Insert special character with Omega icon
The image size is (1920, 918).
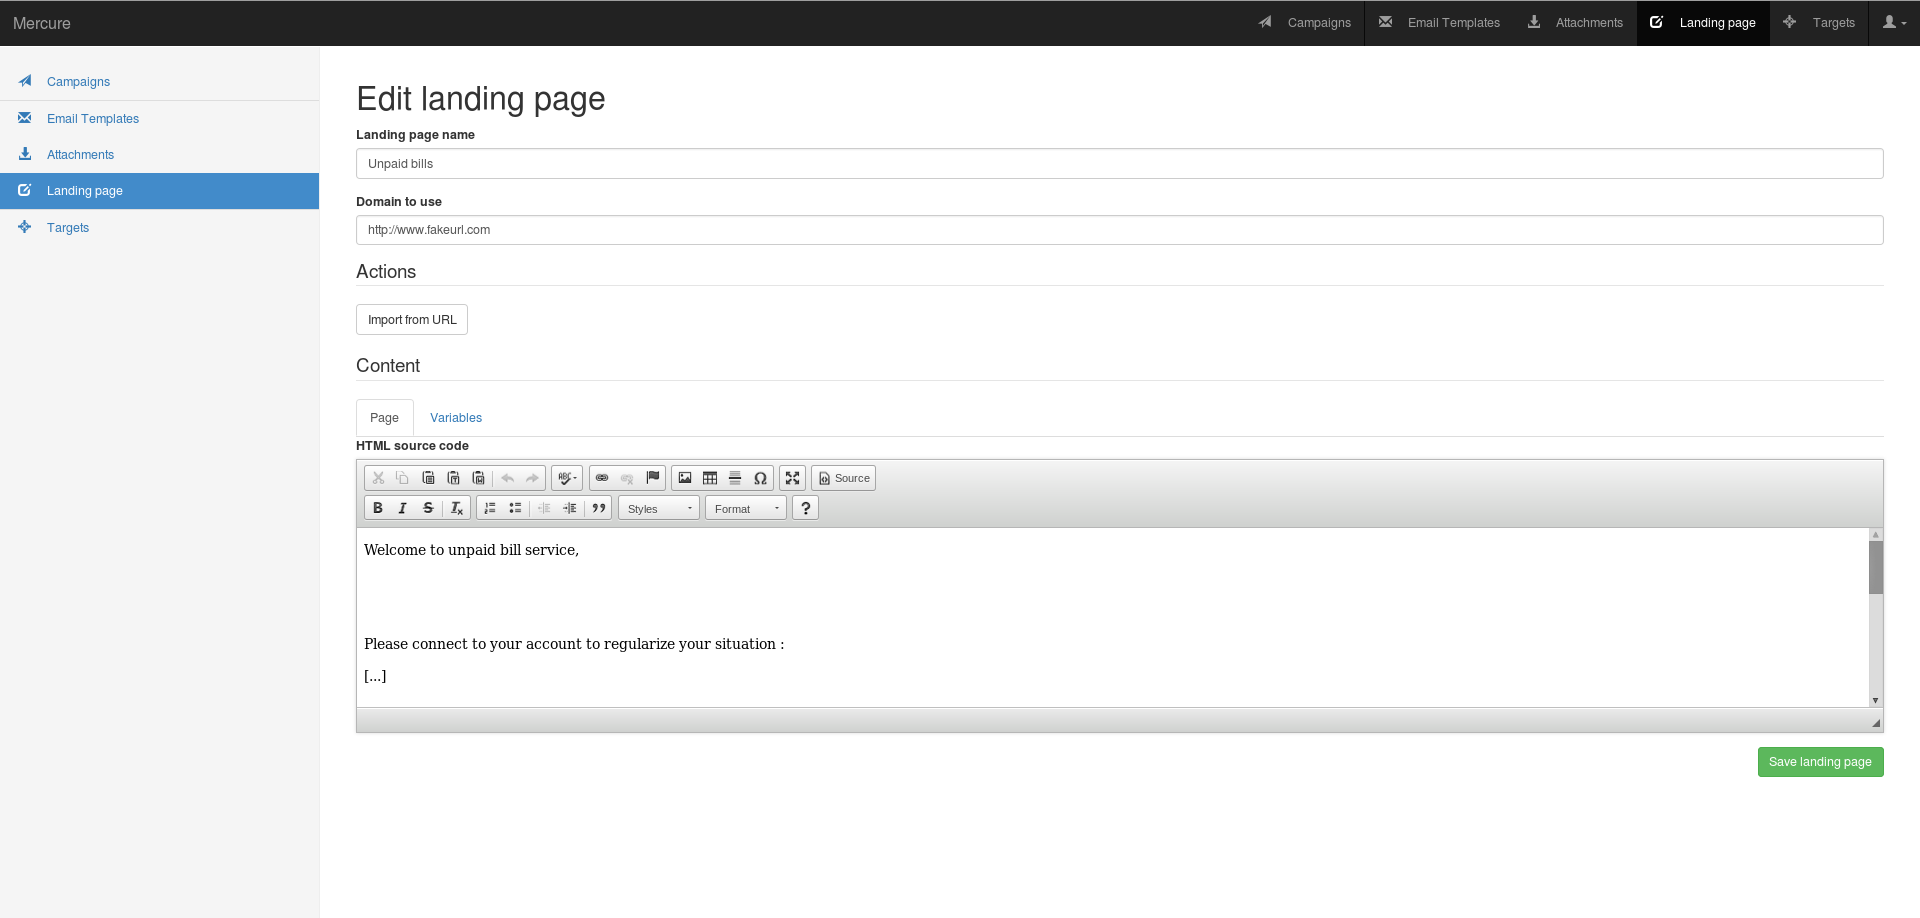760,478
